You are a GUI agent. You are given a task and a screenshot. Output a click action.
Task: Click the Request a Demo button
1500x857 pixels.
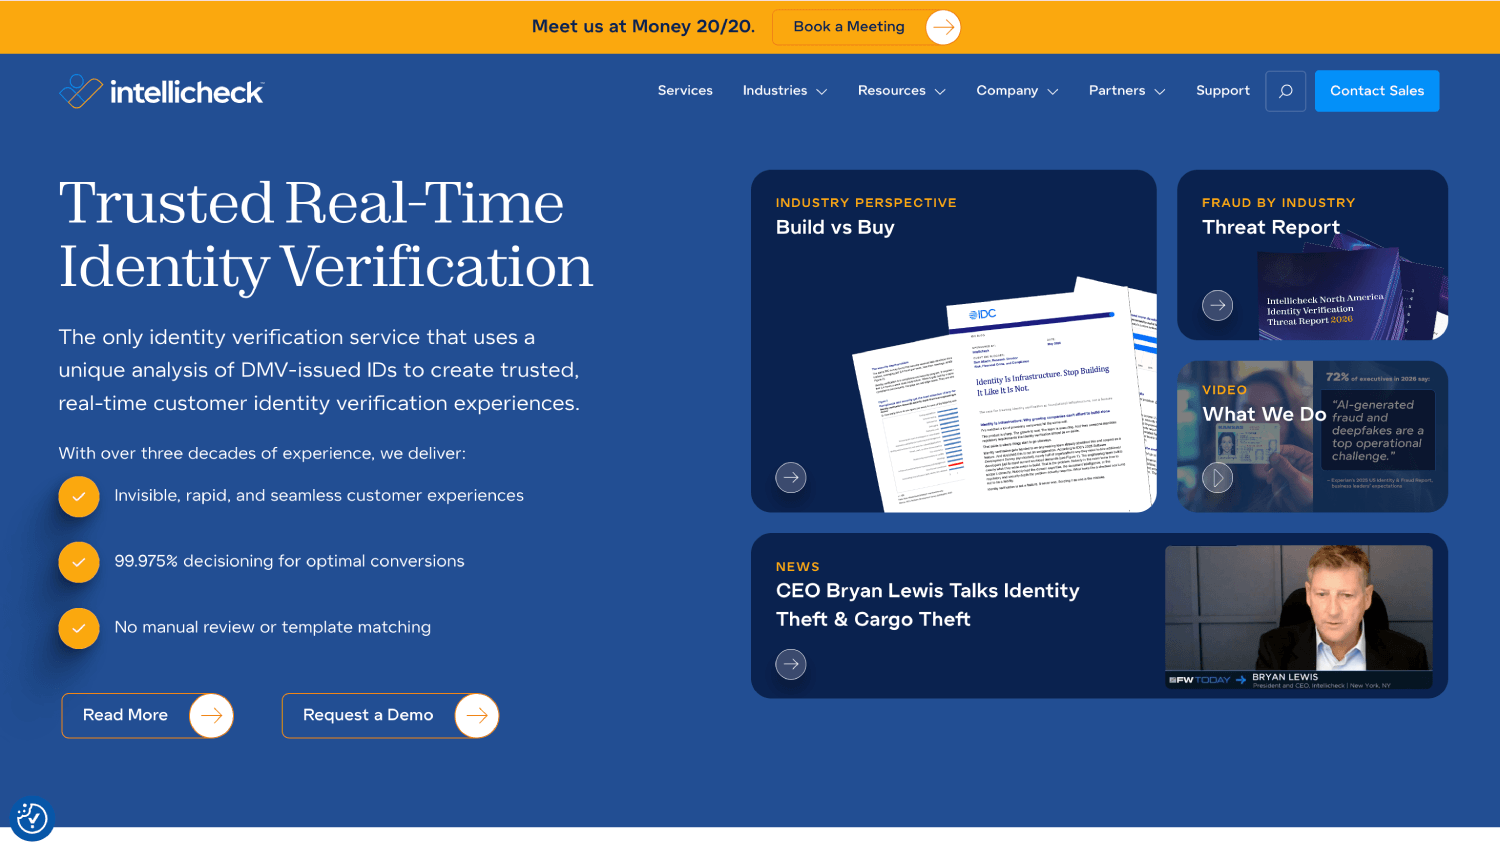(x=390, y=716)
